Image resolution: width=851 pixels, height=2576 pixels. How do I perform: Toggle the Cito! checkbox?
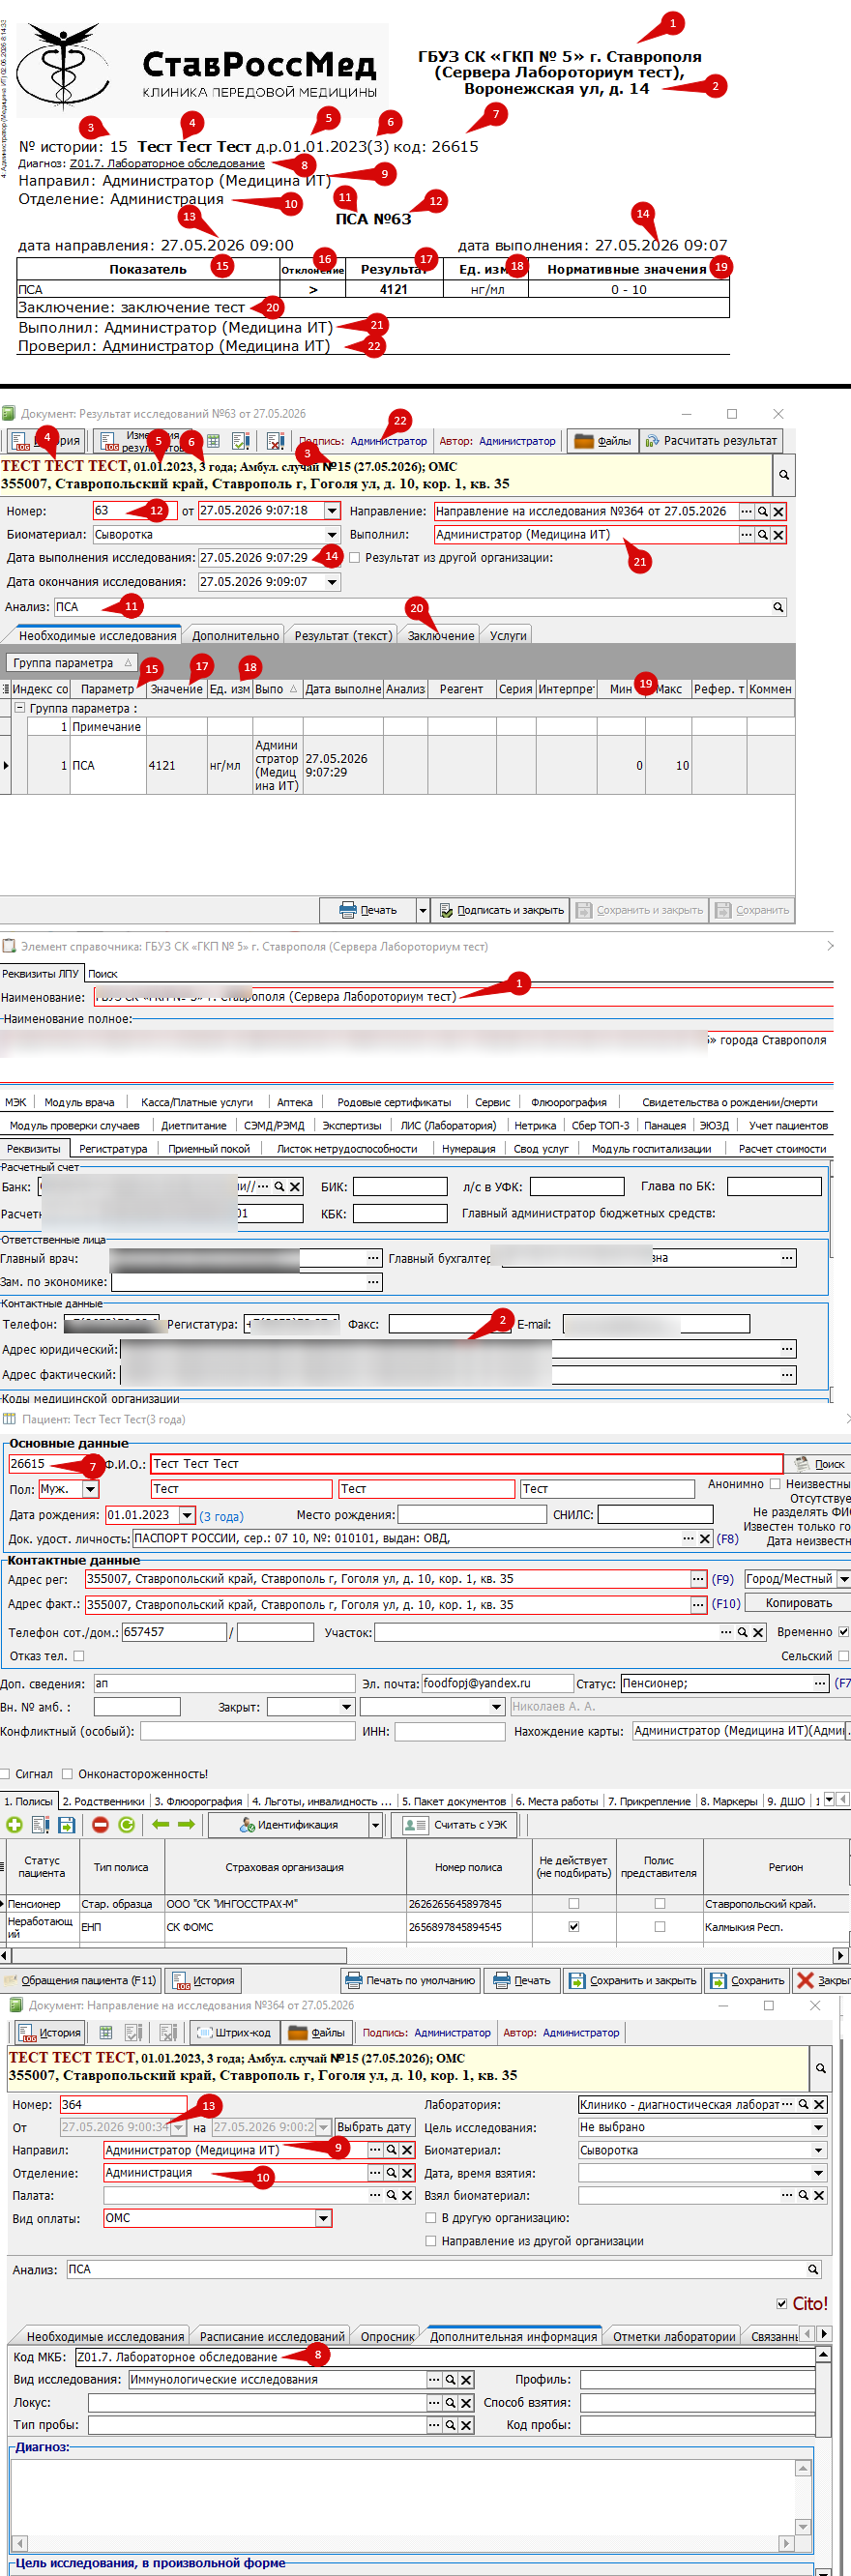coord(782,2303)
